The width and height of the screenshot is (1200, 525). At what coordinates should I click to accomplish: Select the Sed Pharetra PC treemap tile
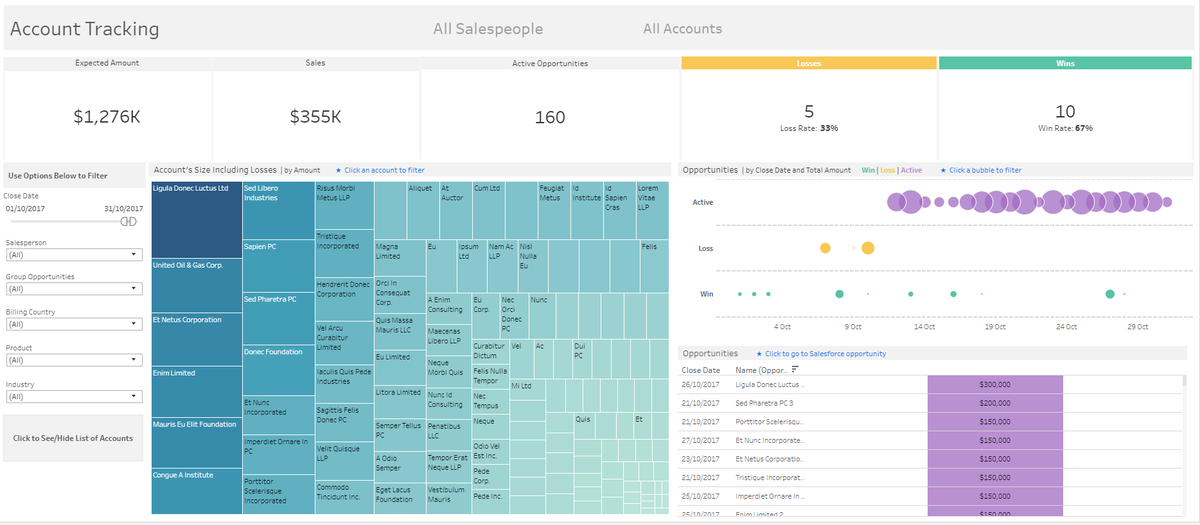[x=278, y=319]
